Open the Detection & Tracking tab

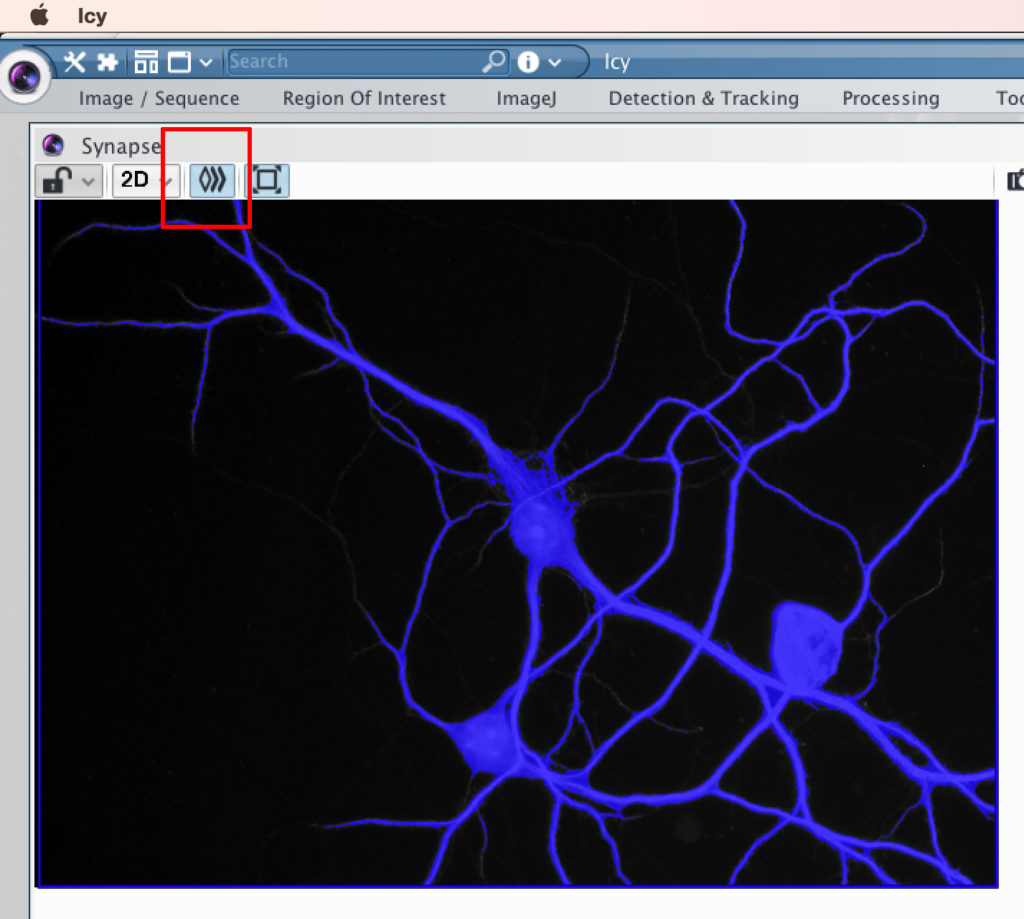703,98
